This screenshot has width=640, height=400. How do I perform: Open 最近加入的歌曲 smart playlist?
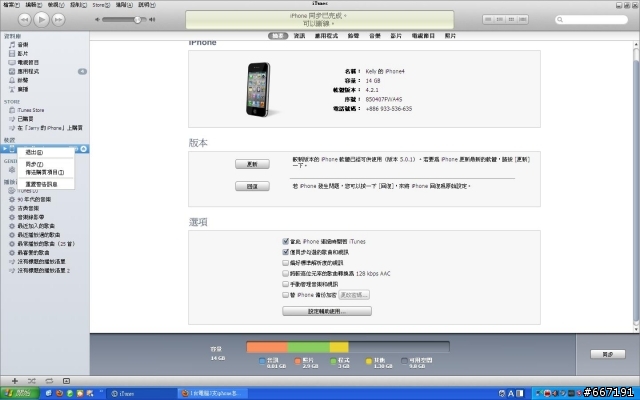click(36, 226)
